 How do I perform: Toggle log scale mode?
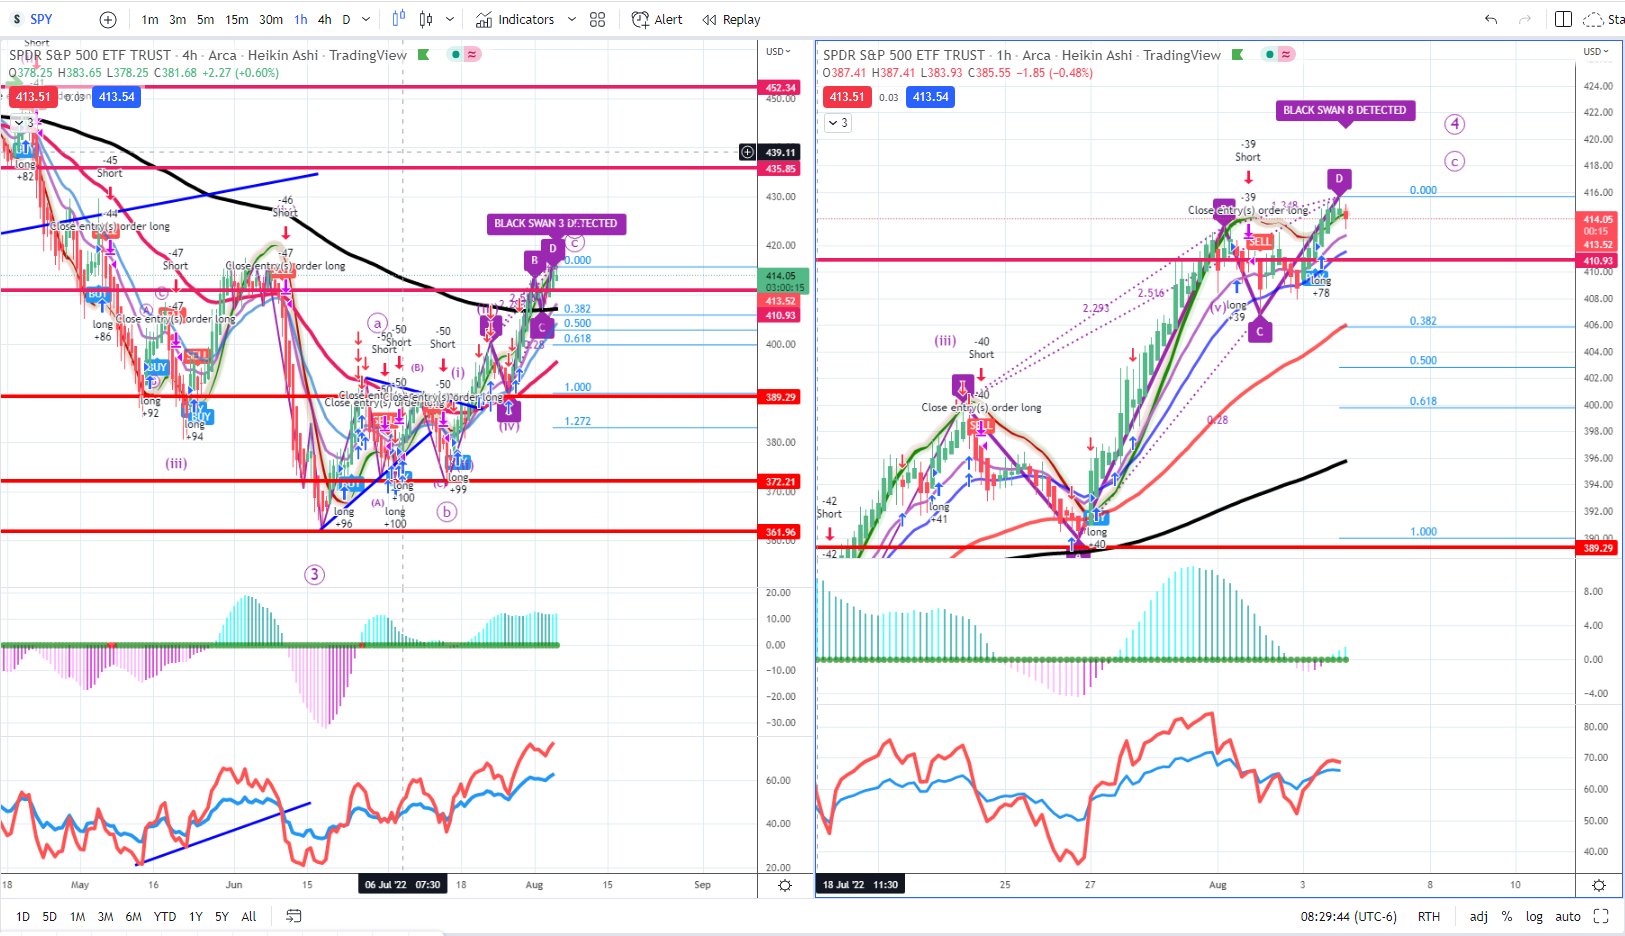pyautogui.click(x=1534, y=916)
